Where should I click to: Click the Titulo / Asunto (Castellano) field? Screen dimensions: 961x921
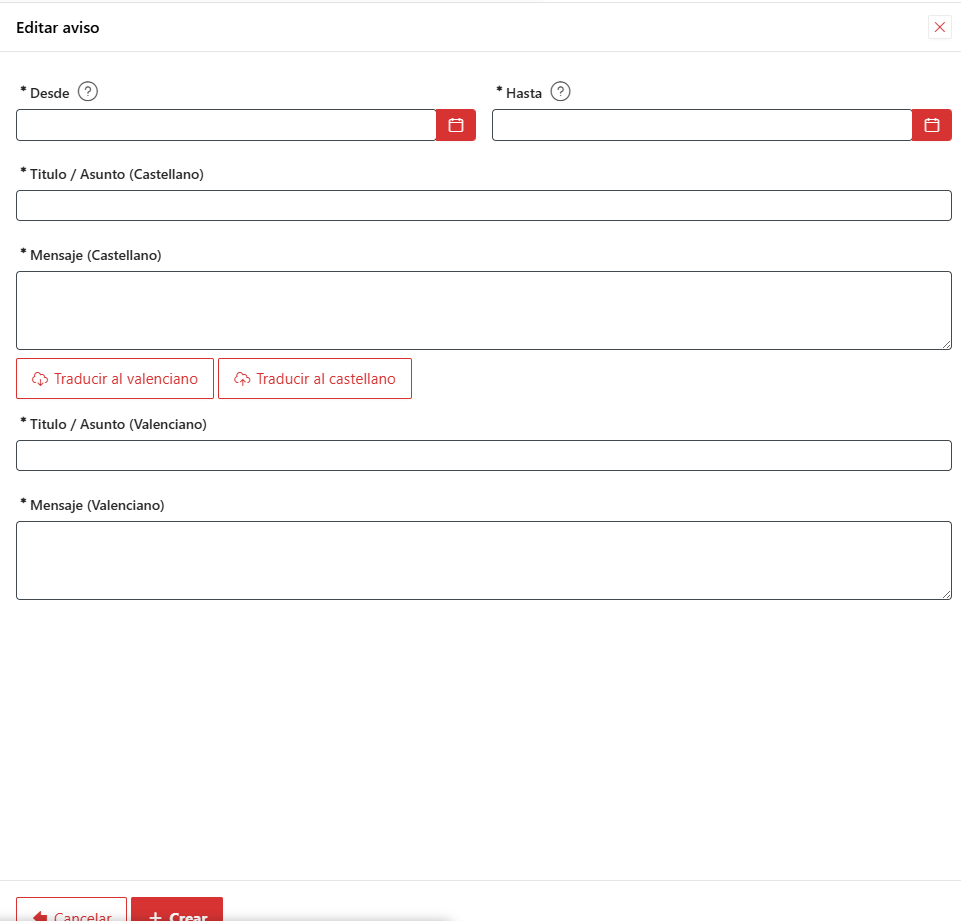[484, 205]
